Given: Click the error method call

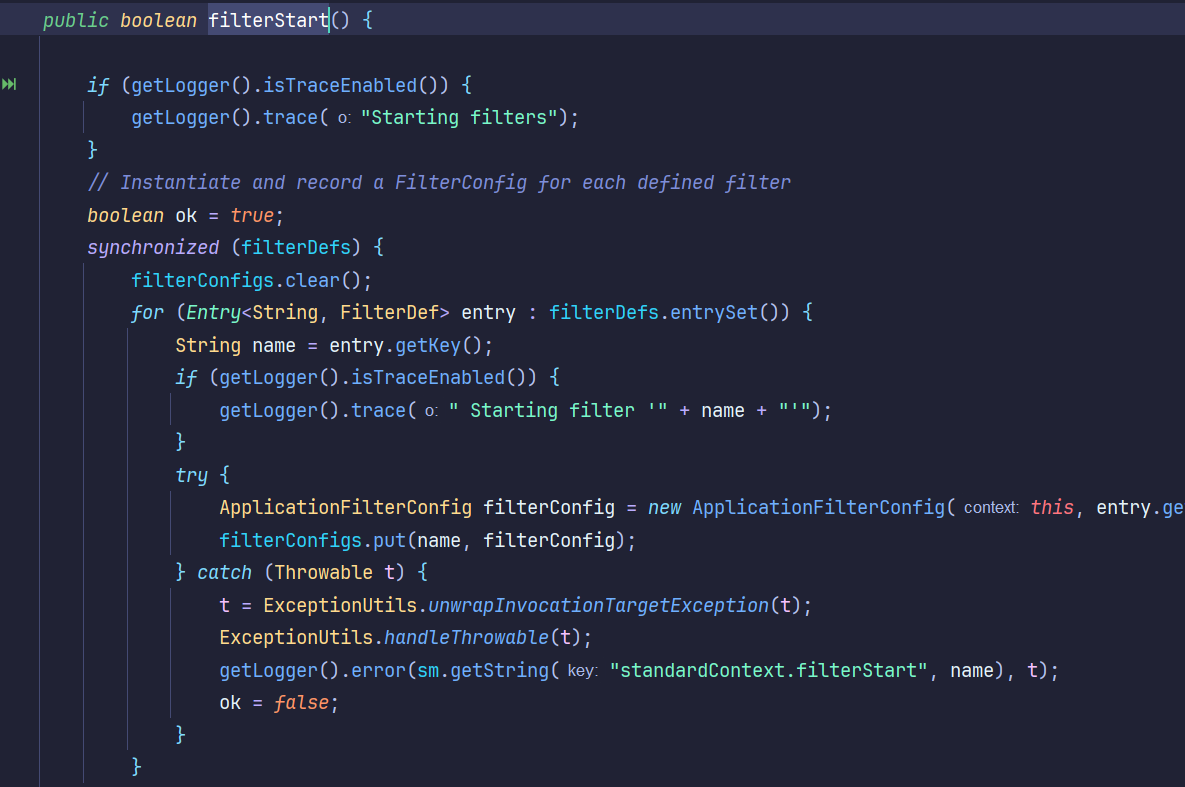Looking at the screenshot, I should [x=379, y=671].
